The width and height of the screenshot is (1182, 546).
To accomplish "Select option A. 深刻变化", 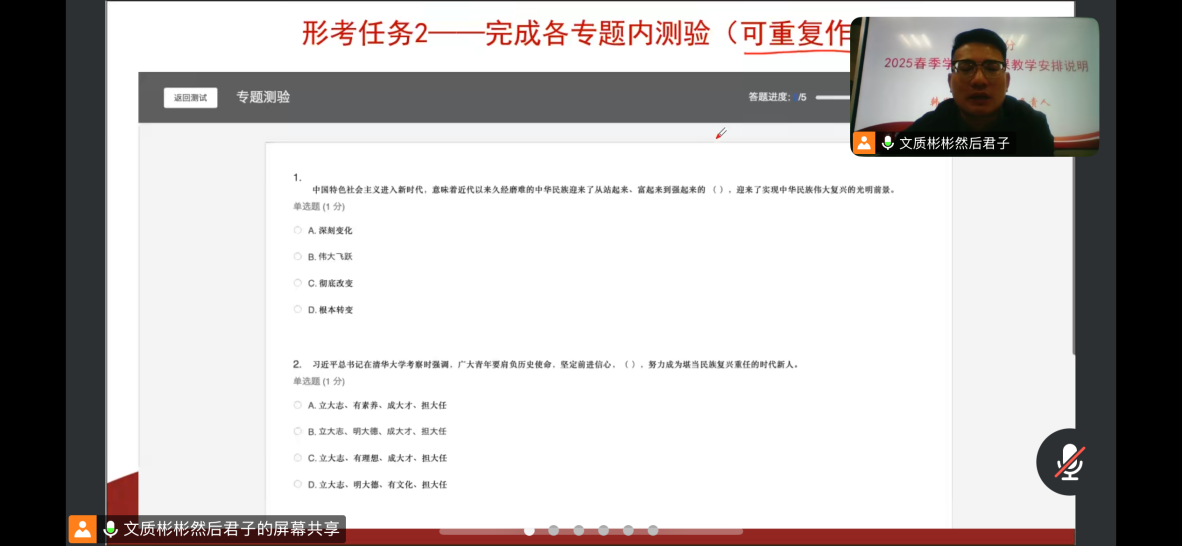I will click(x=298, y=230).
